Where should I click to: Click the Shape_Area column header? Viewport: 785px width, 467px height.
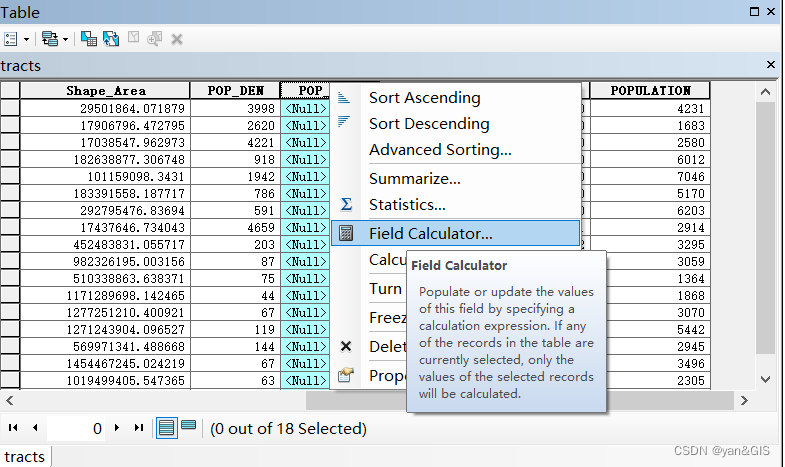[104, 90]
